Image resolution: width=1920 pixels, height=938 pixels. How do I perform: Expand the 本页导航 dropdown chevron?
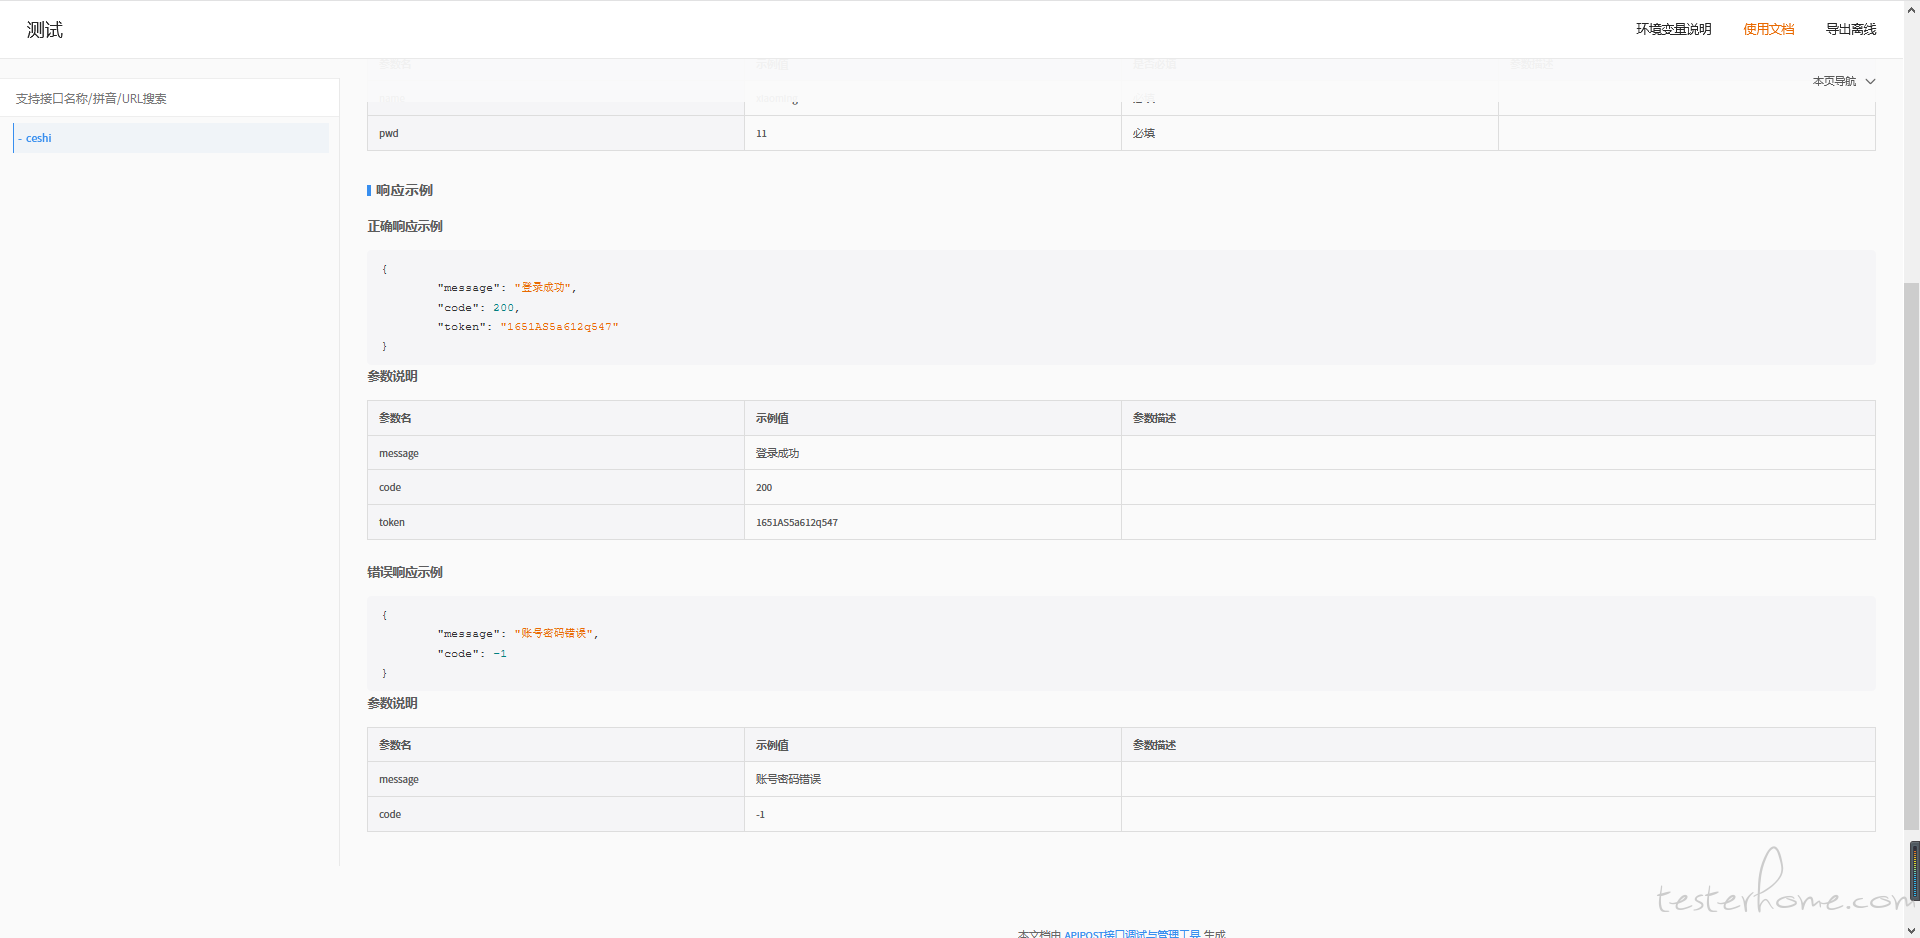(x=1870, y=81)
